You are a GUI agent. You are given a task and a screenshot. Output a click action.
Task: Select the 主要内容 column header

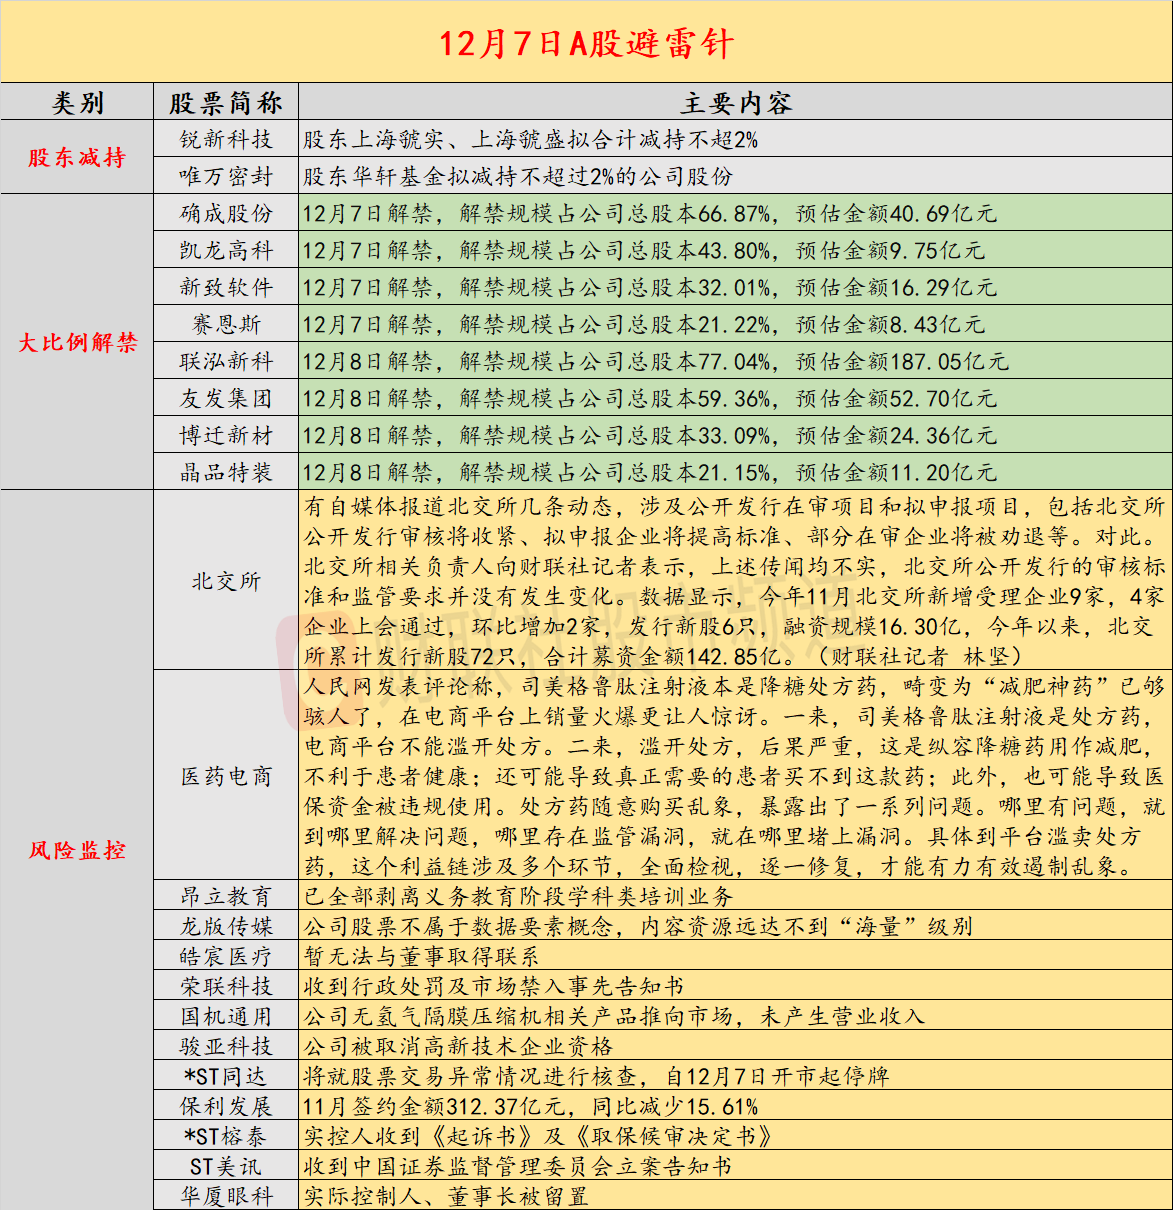point(735,103)
